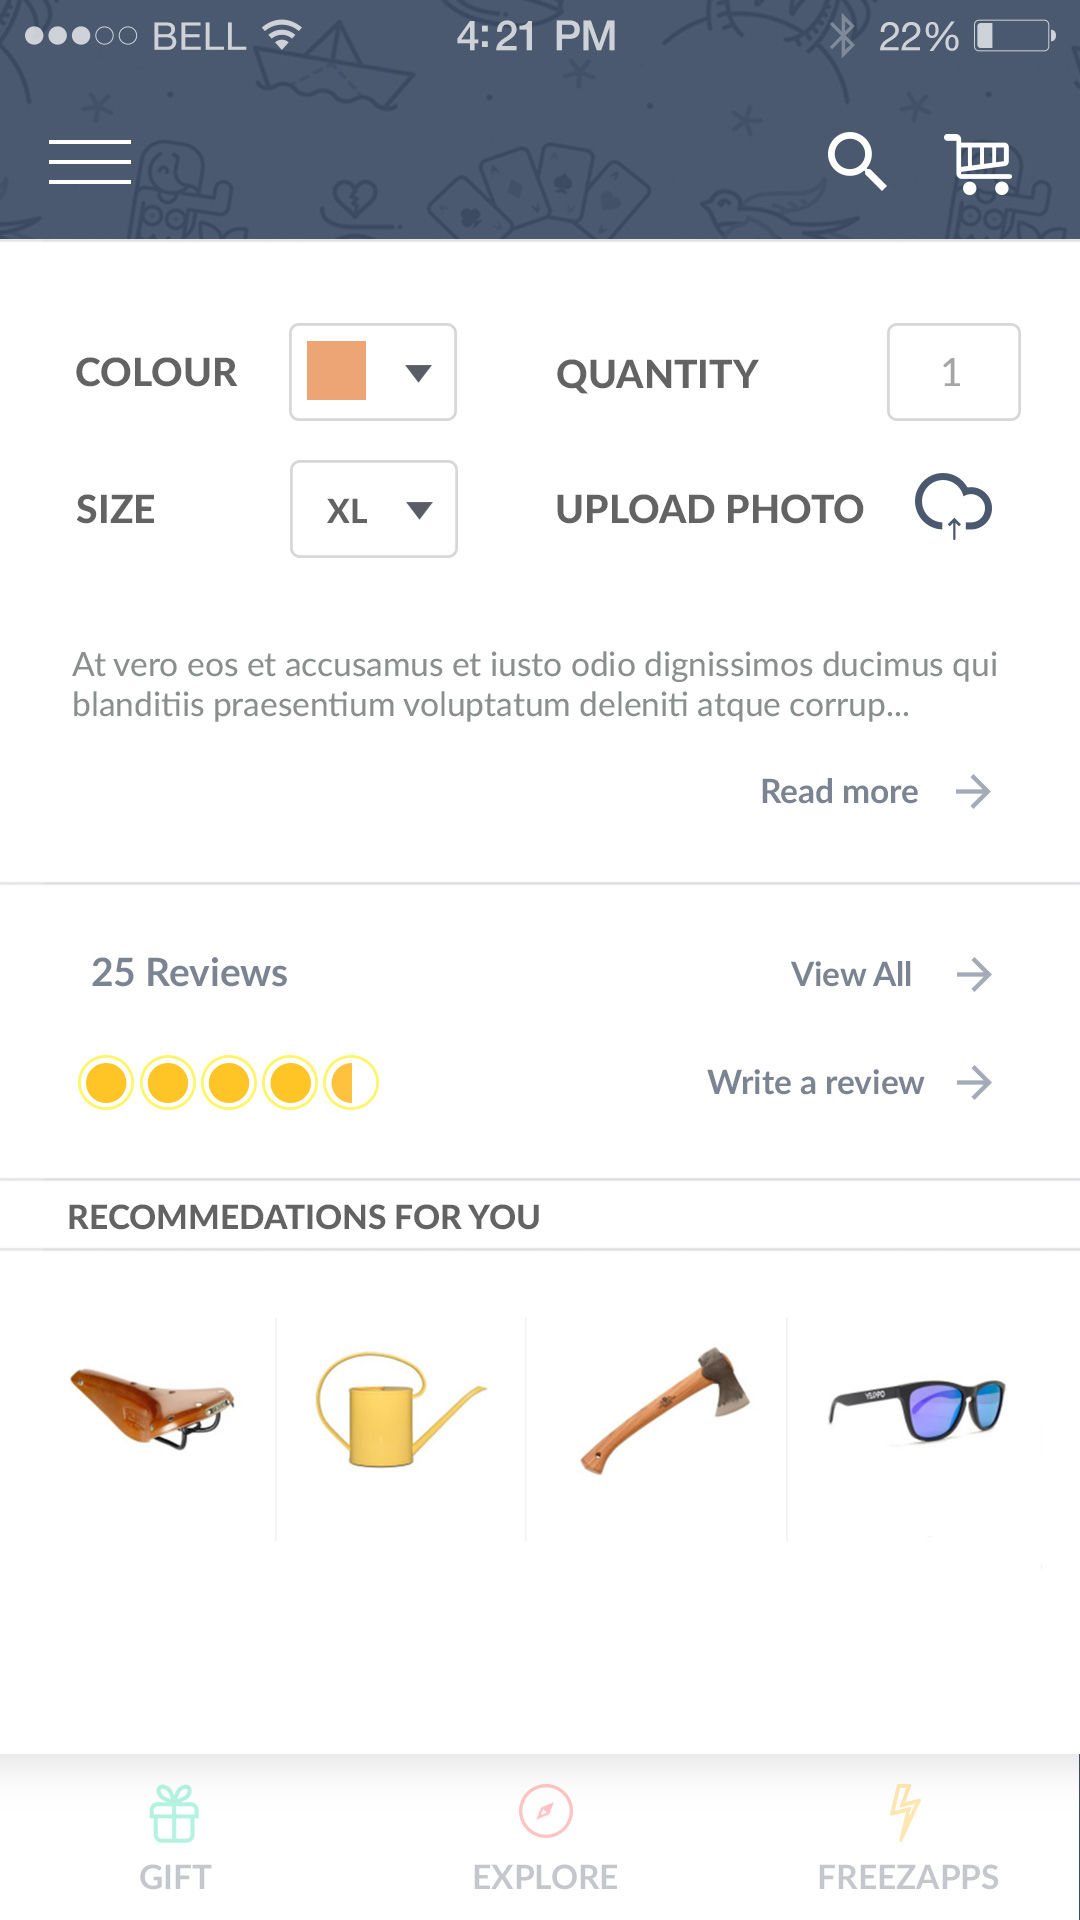Tap the gift box icon
The width and height of the screenshot is (1080, 1920).
(175, 1814)
